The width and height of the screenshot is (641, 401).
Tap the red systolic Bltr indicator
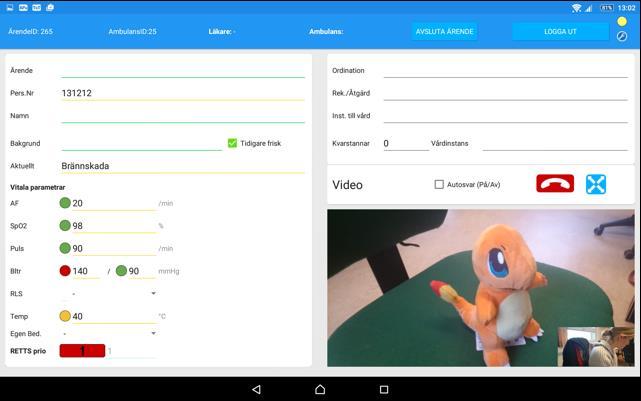pyautogui.click(x=65, y=271)
